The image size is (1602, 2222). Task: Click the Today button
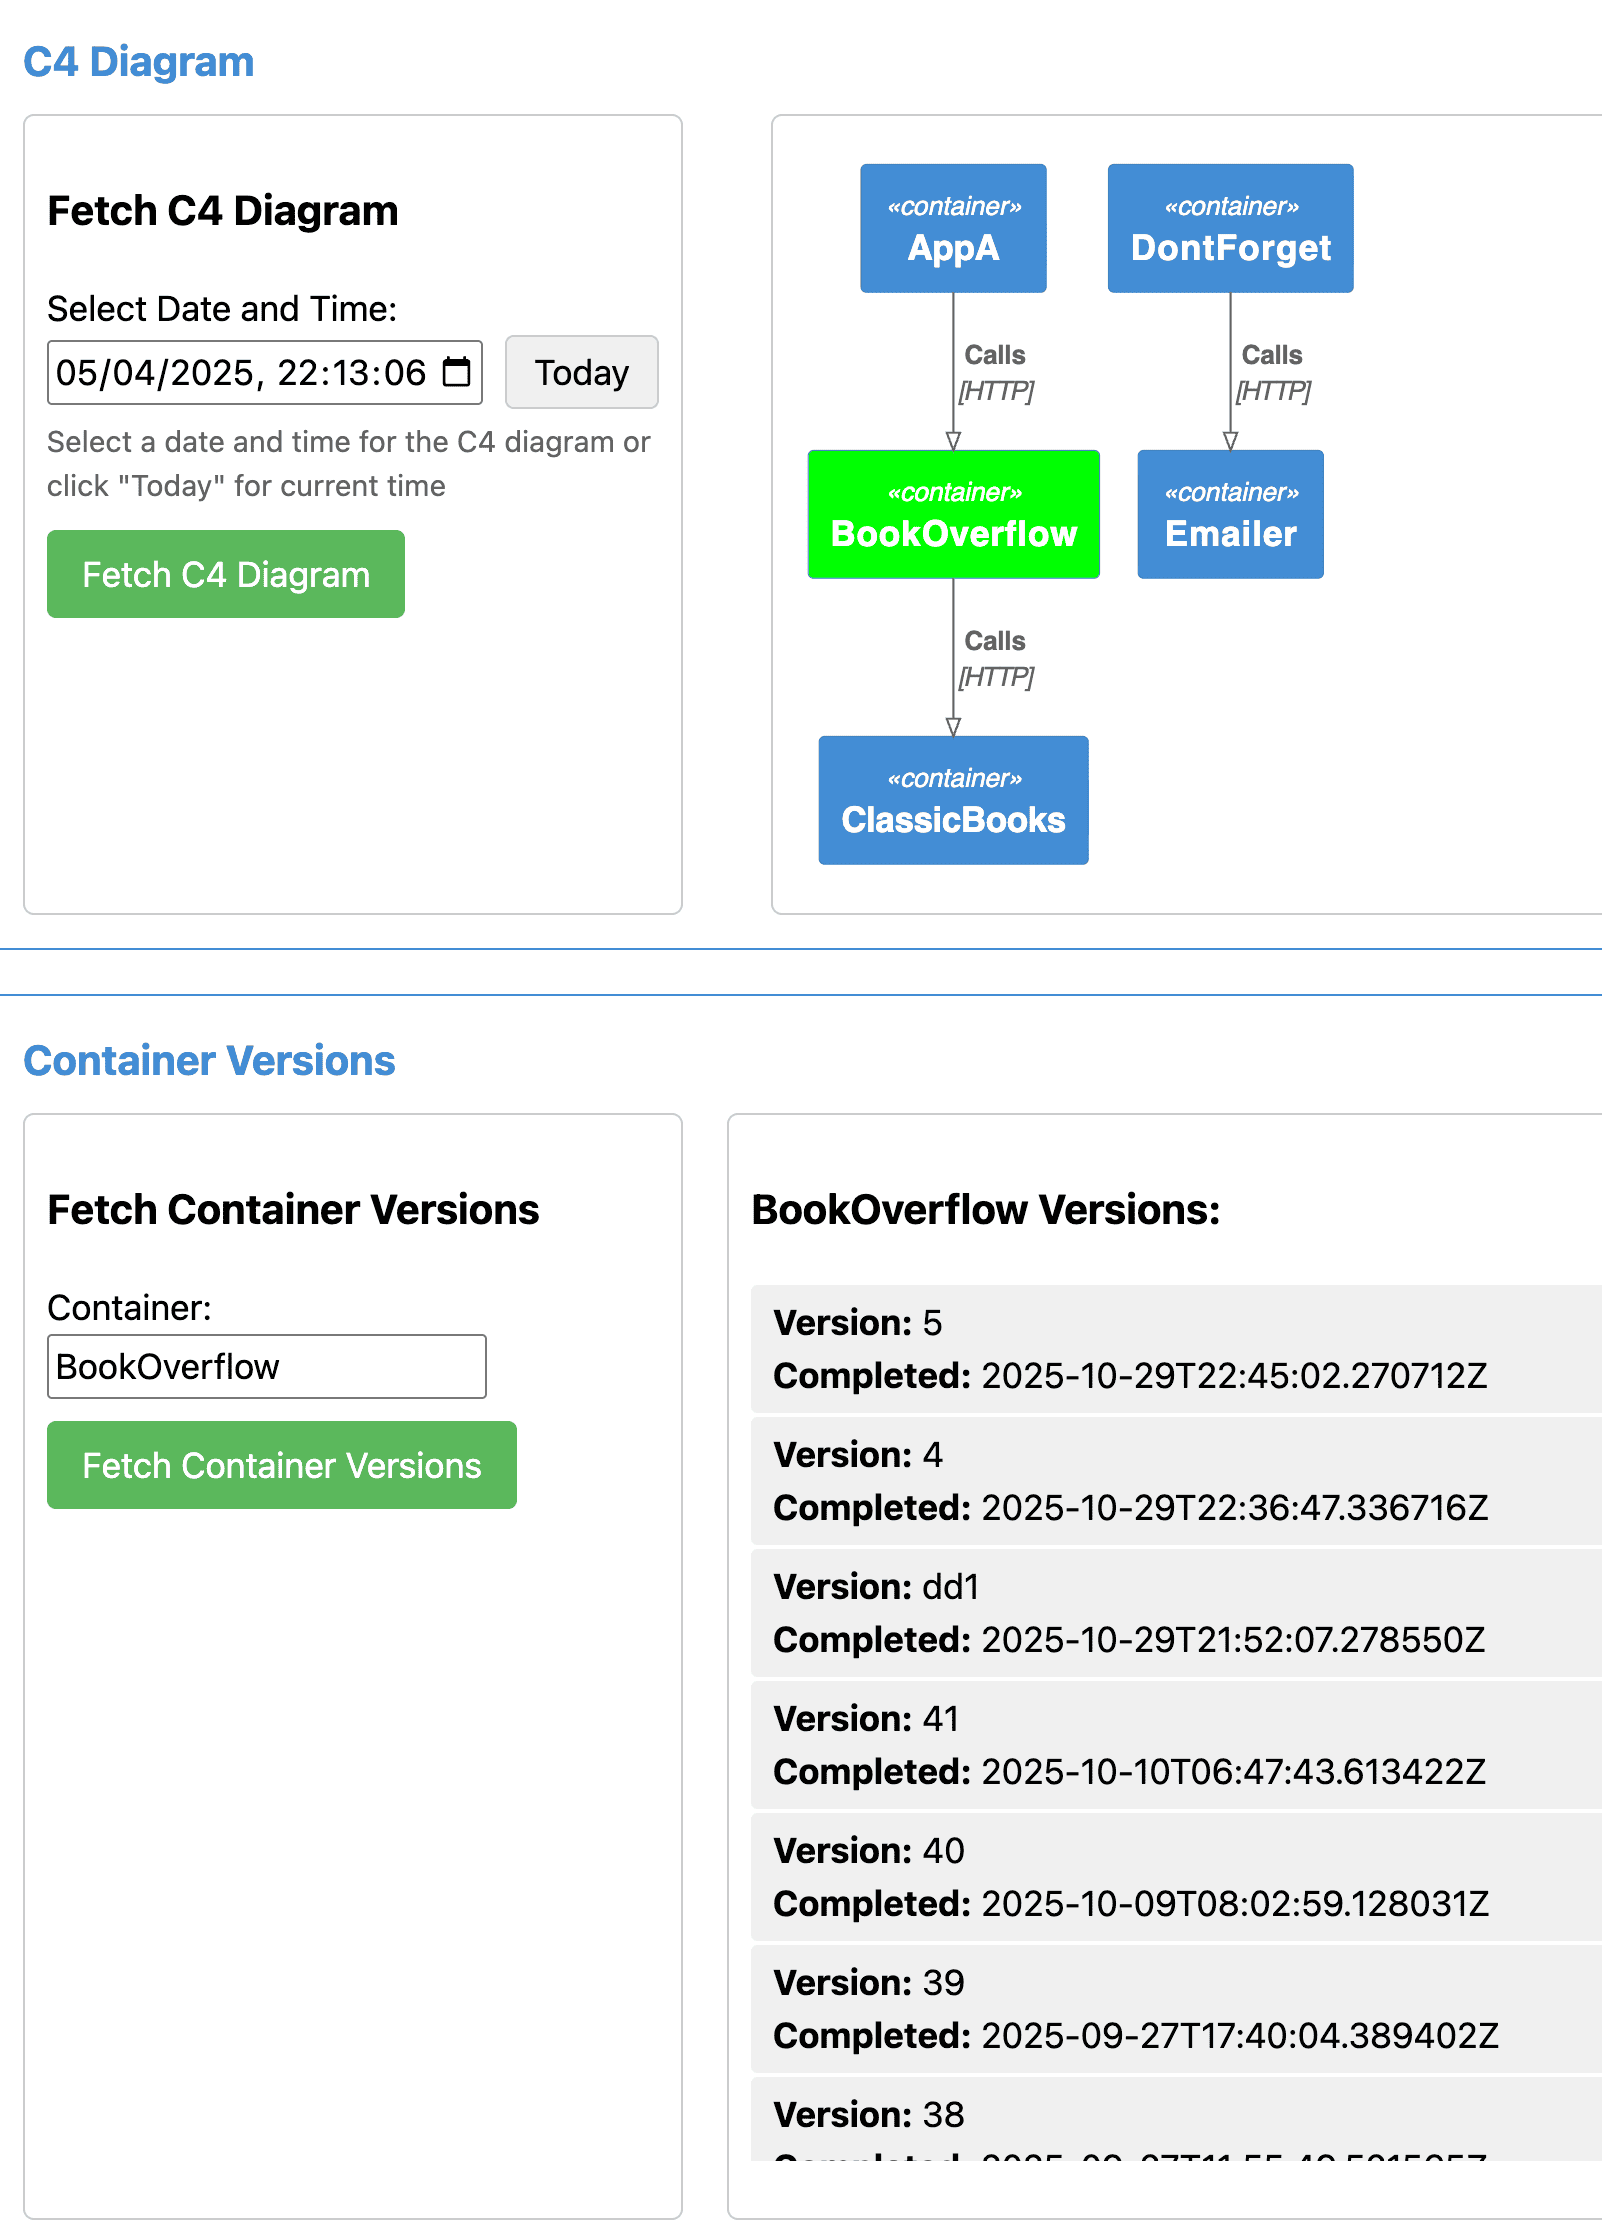tap(581, 372)
